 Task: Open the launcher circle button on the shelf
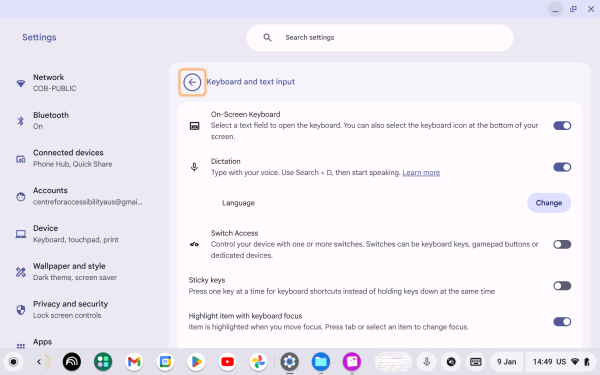13,362
